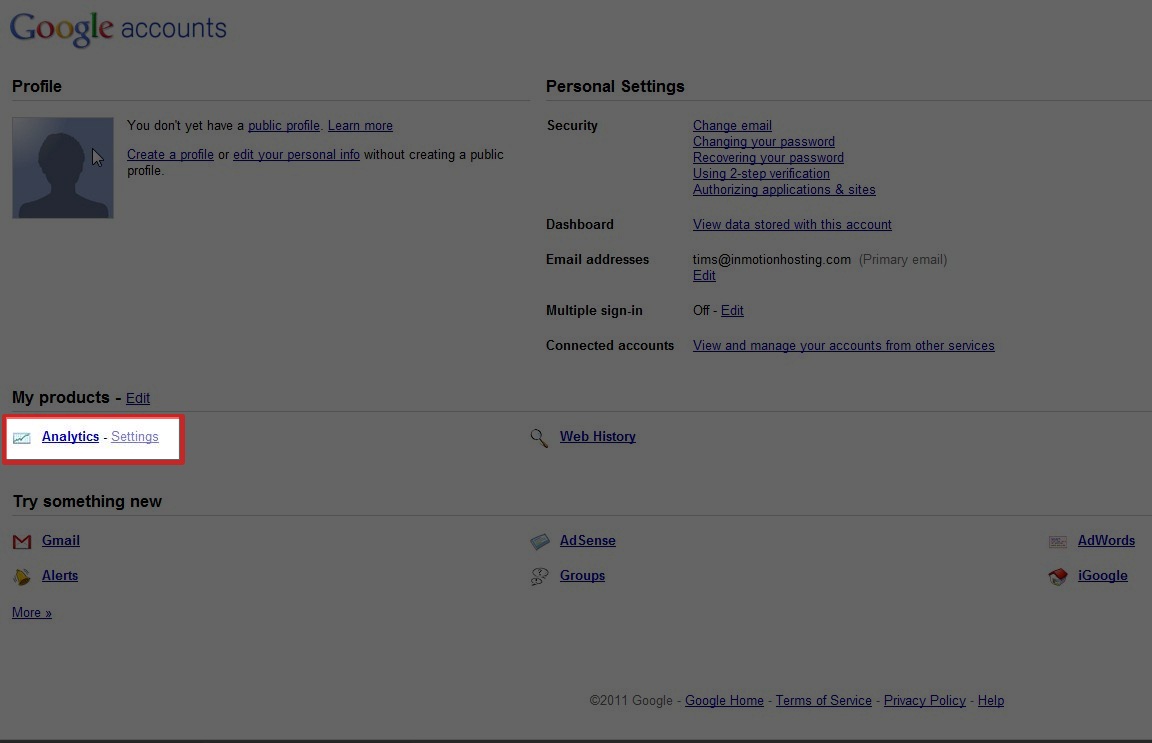Image resolution: width=1152 pixels, height=743 pixels.
Task: Edit the Multiple sign-in setting
Action: 732,310
